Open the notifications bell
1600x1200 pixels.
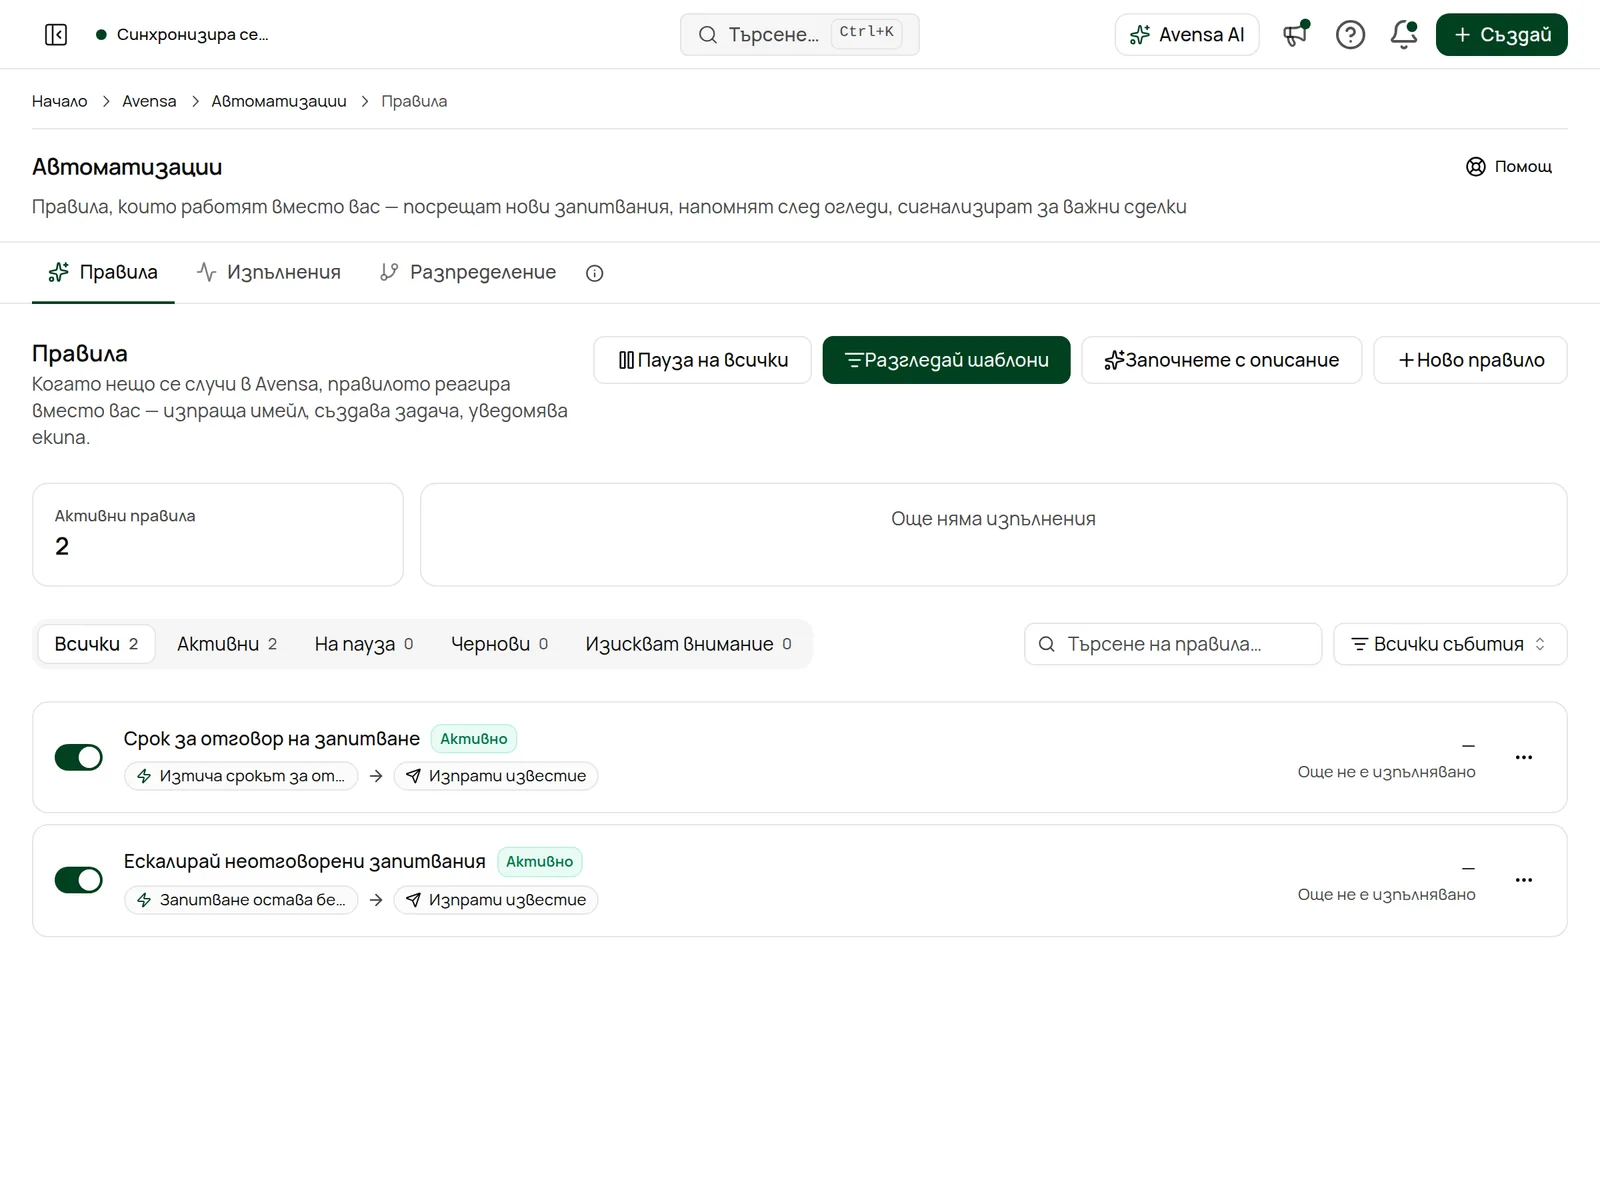click(1404, 35)
